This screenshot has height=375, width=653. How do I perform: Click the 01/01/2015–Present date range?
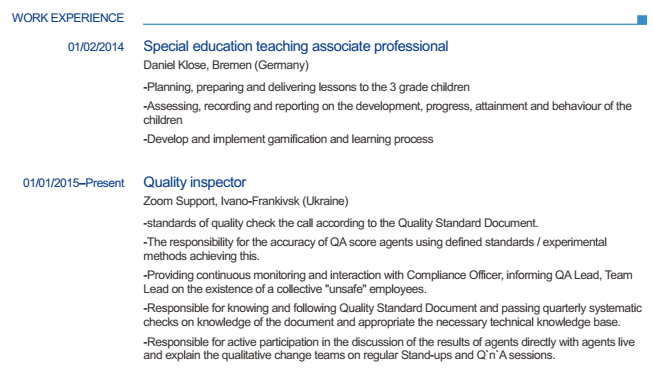pyautogui.click(x=73, y=183)
